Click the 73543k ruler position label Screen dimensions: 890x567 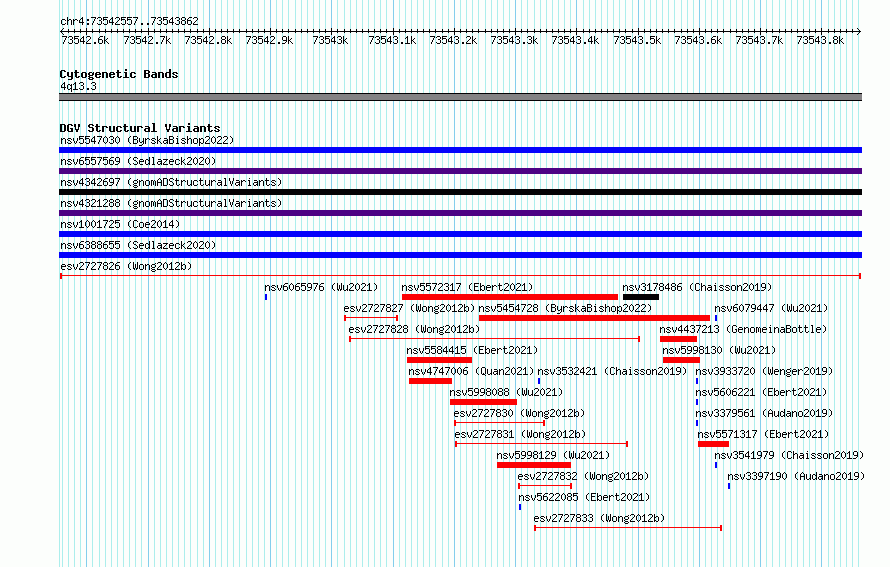[330, 40]
